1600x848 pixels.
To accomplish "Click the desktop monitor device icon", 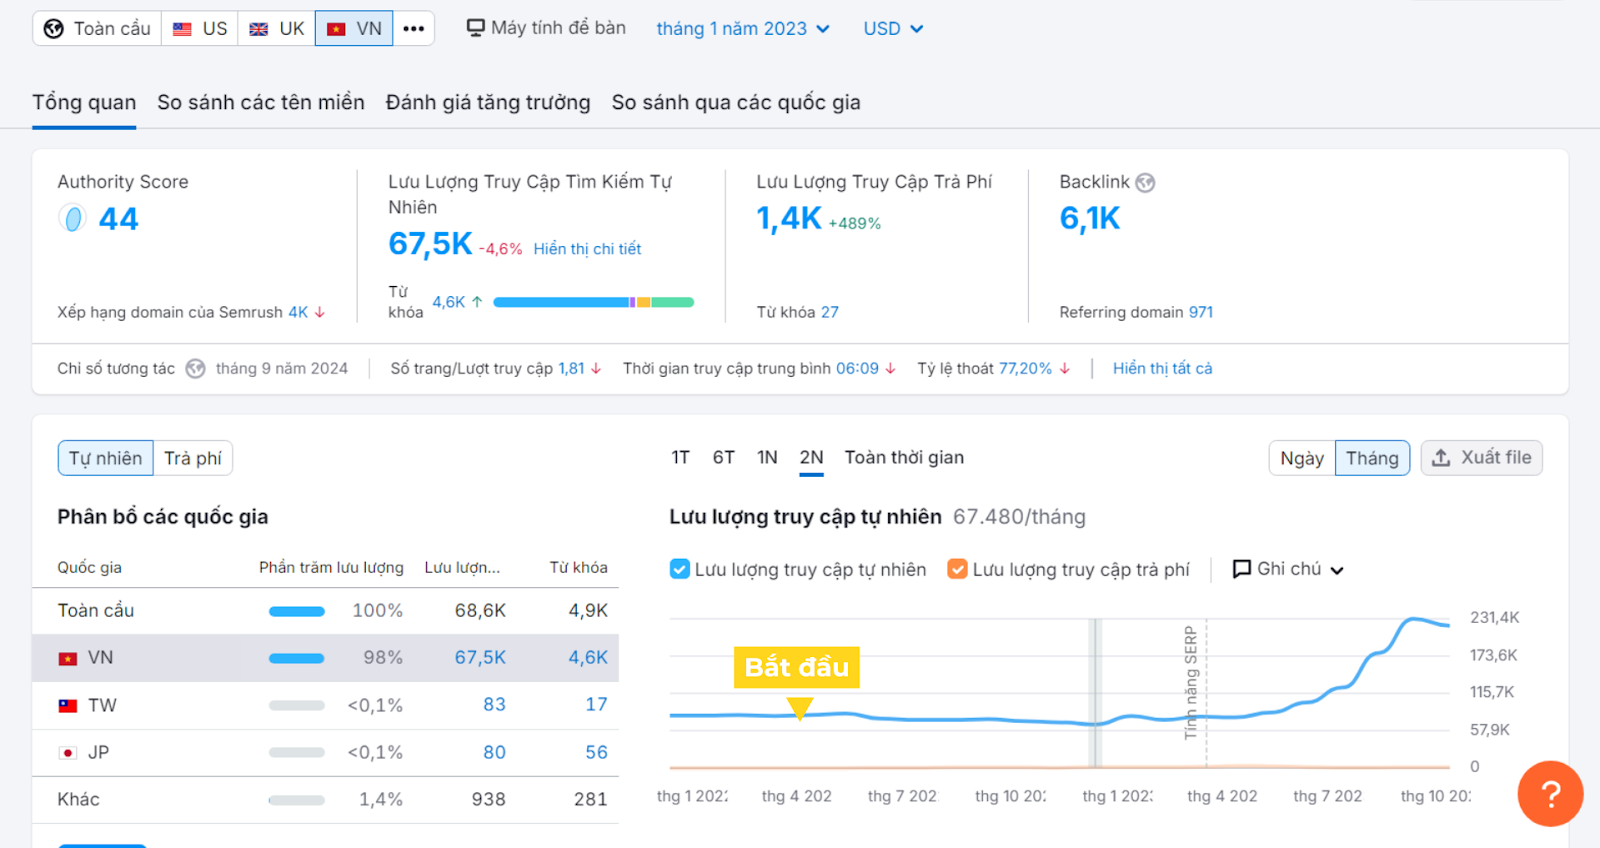I will 476,28.
